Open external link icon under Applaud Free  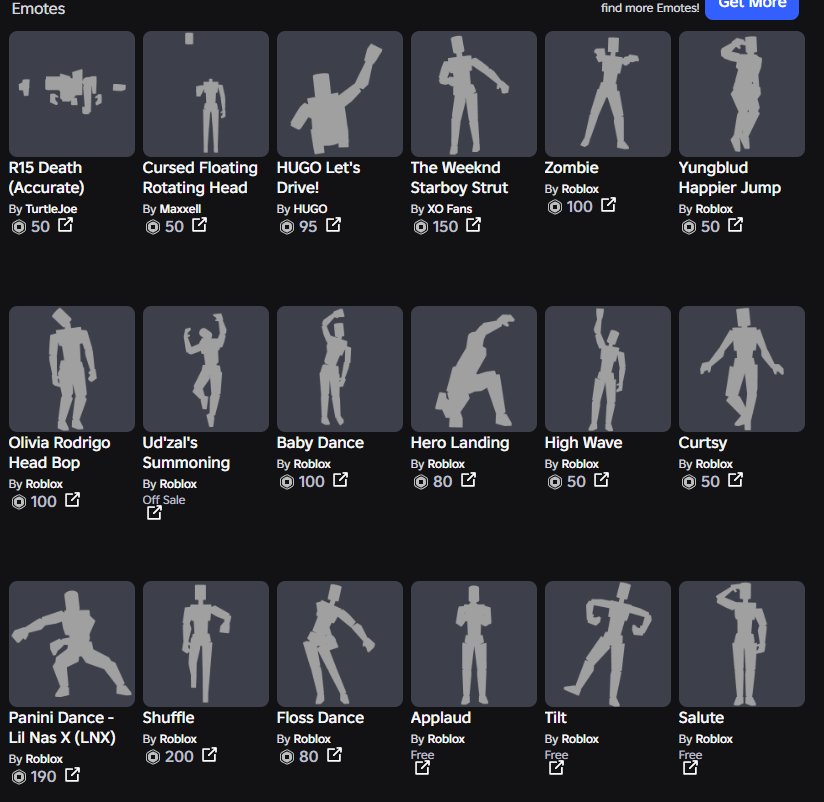(x=422, y=768)
